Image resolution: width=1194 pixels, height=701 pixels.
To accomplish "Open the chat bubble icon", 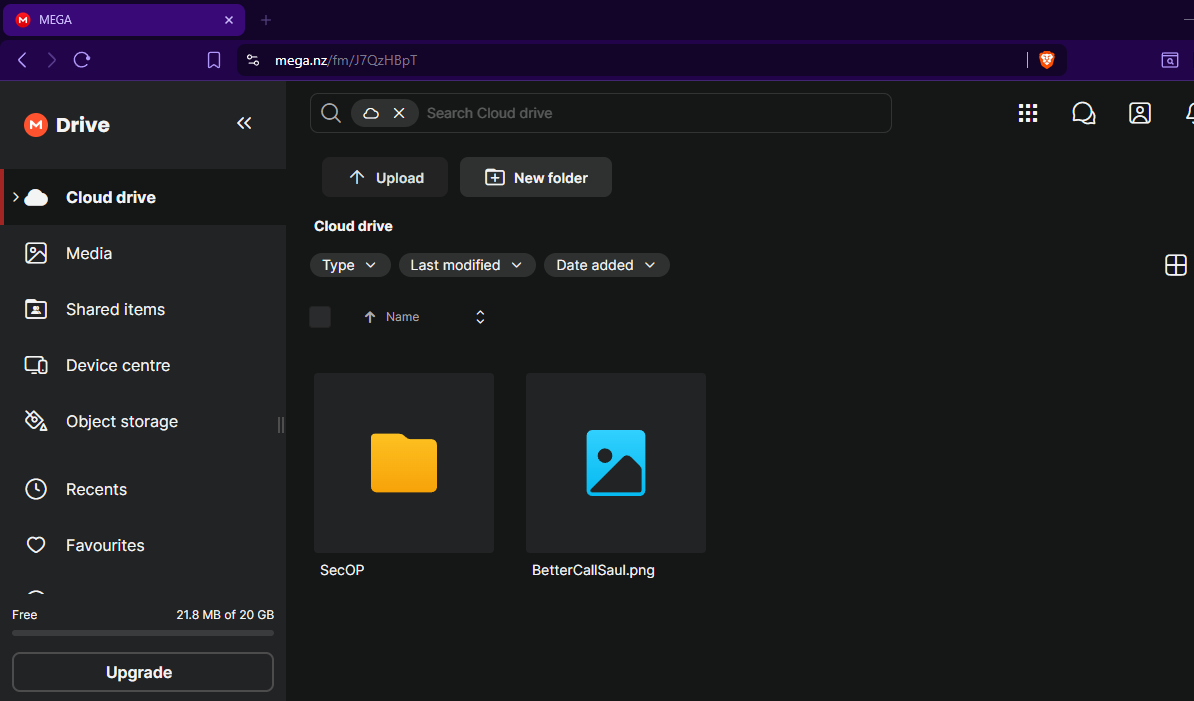I will (x=1083, y=113).
